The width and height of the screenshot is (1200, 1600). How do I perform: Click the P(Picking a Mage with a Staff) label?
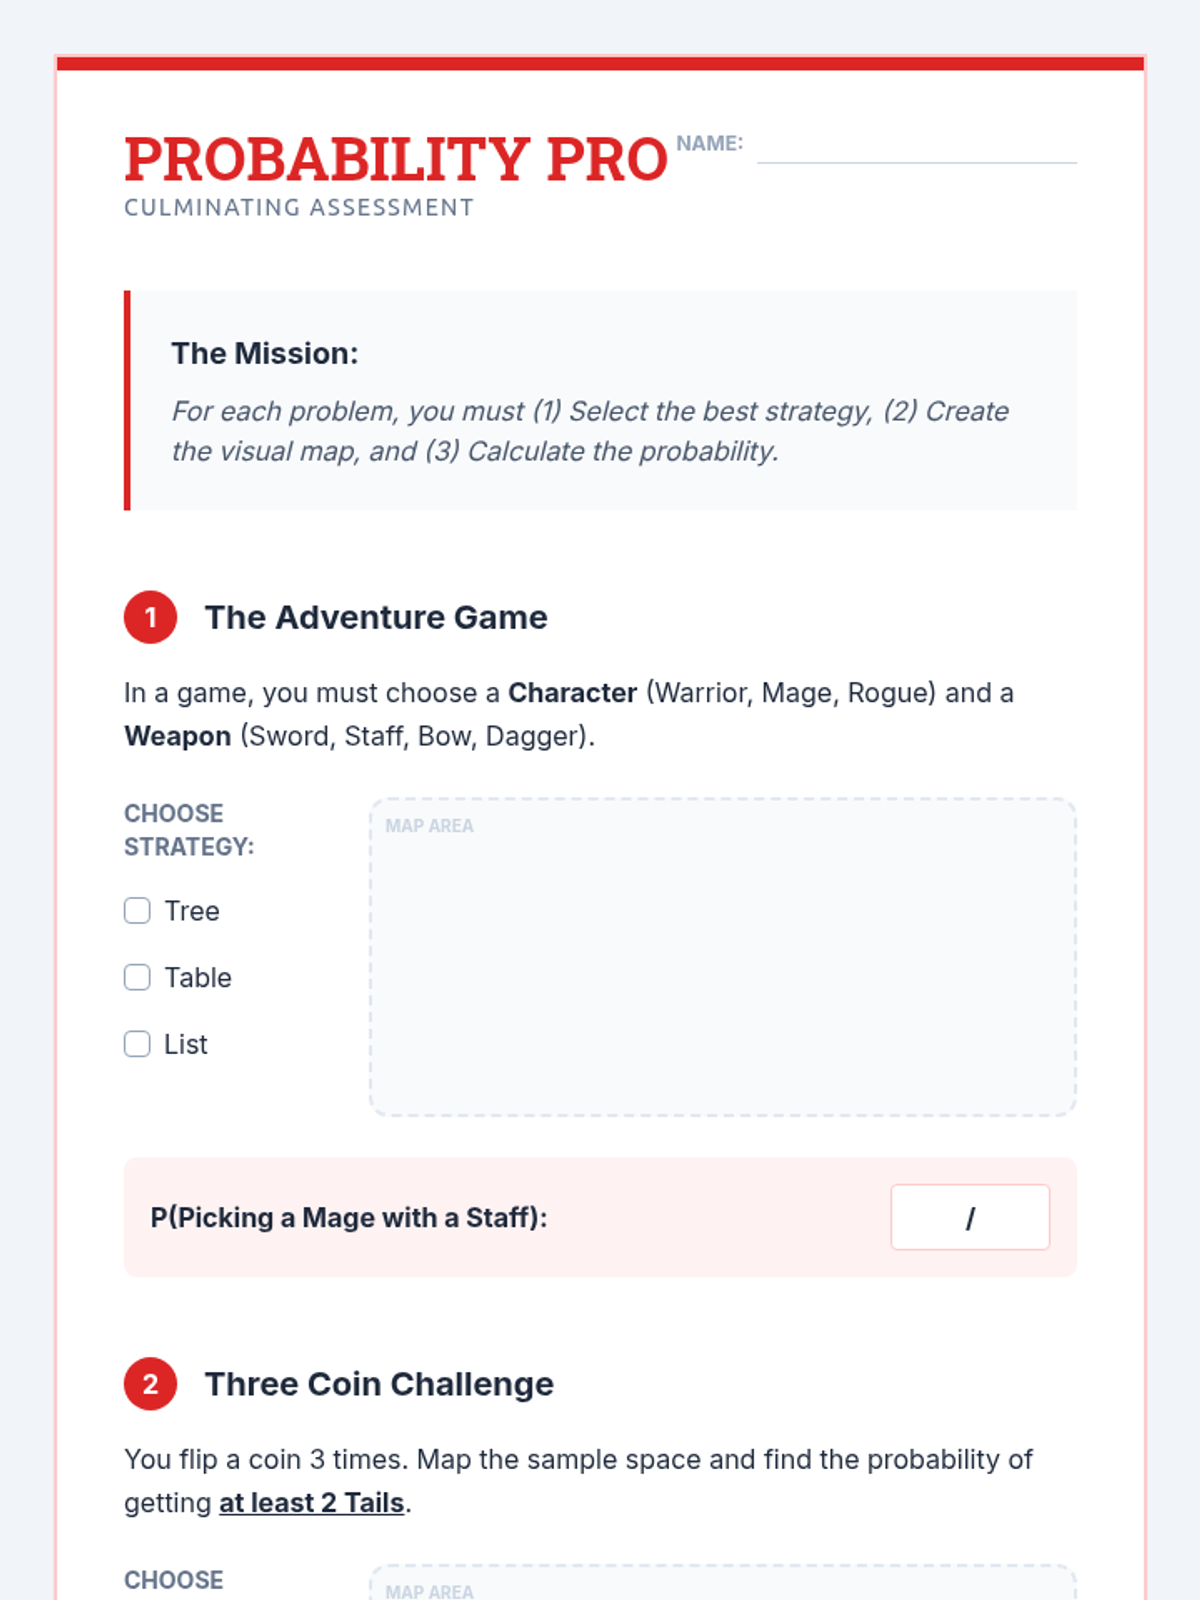[349, 1217]
